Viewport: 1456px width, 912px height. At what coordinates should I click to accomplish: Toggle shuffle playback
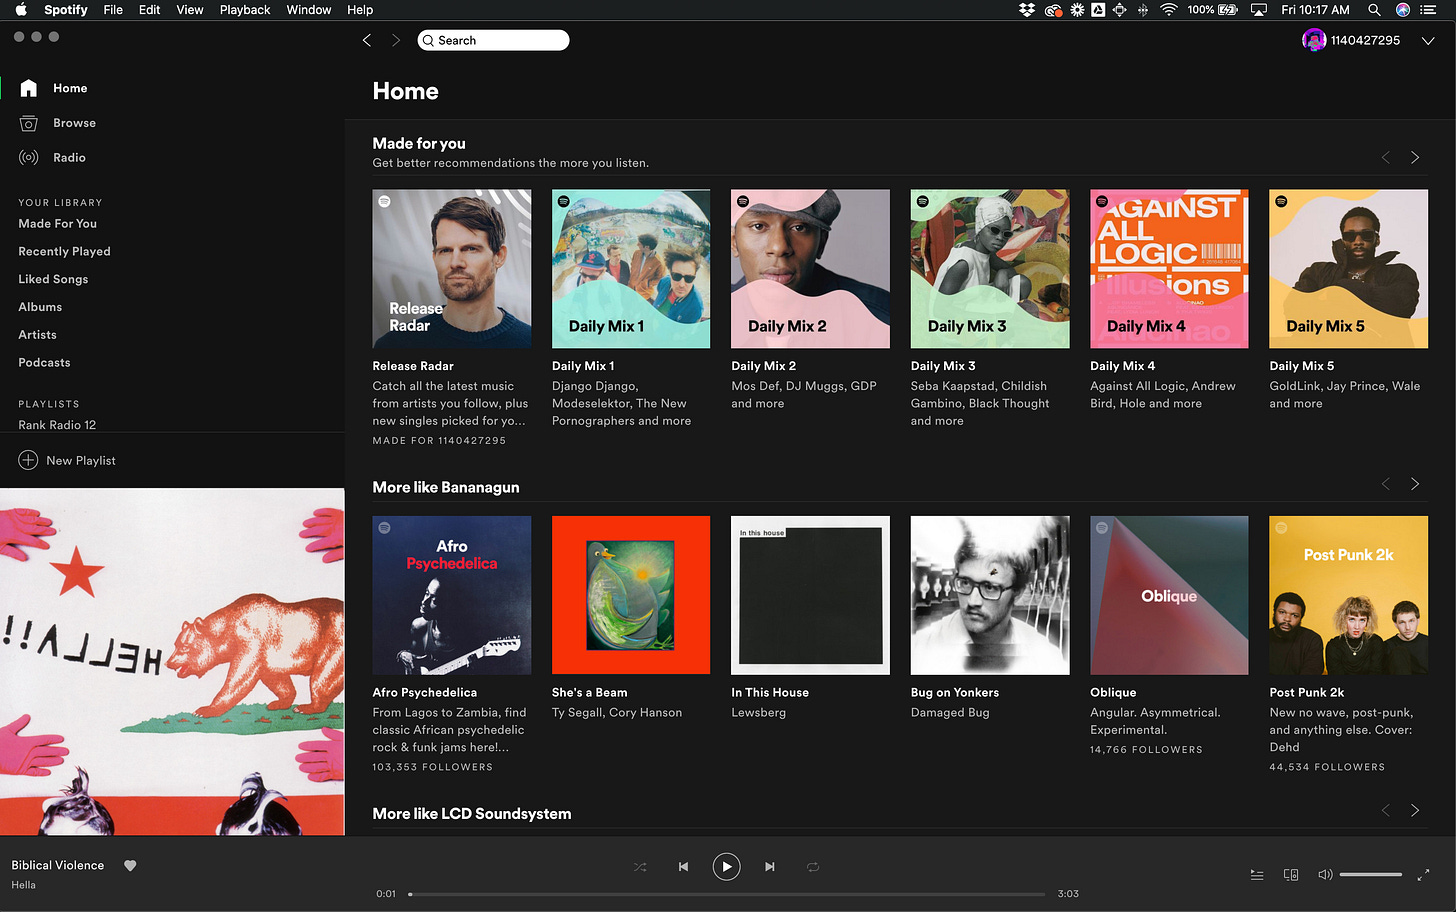tap(640, 867)
